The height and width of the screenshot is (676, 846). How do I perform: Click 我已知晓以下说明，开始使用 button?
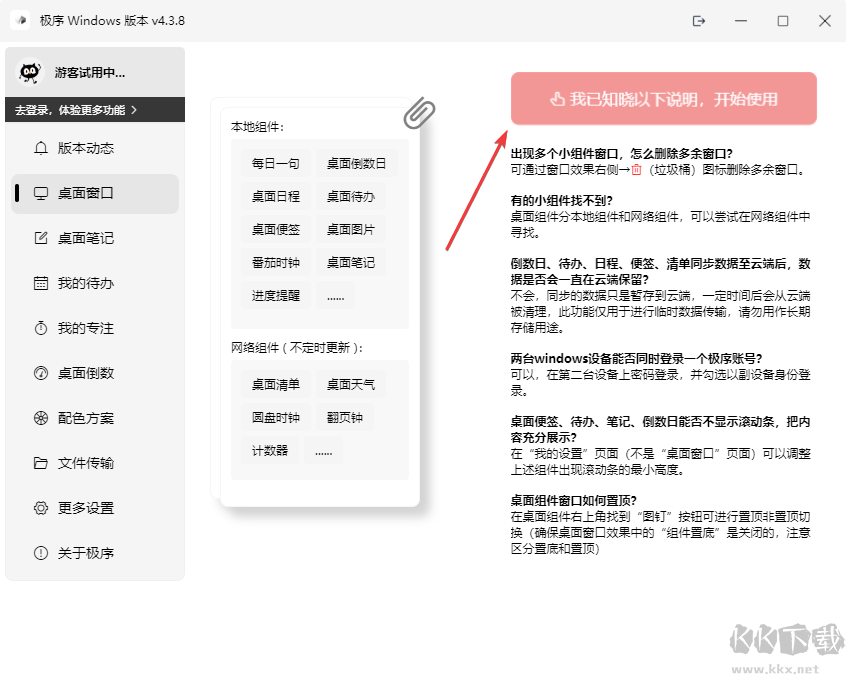click(x=664, y=98)
